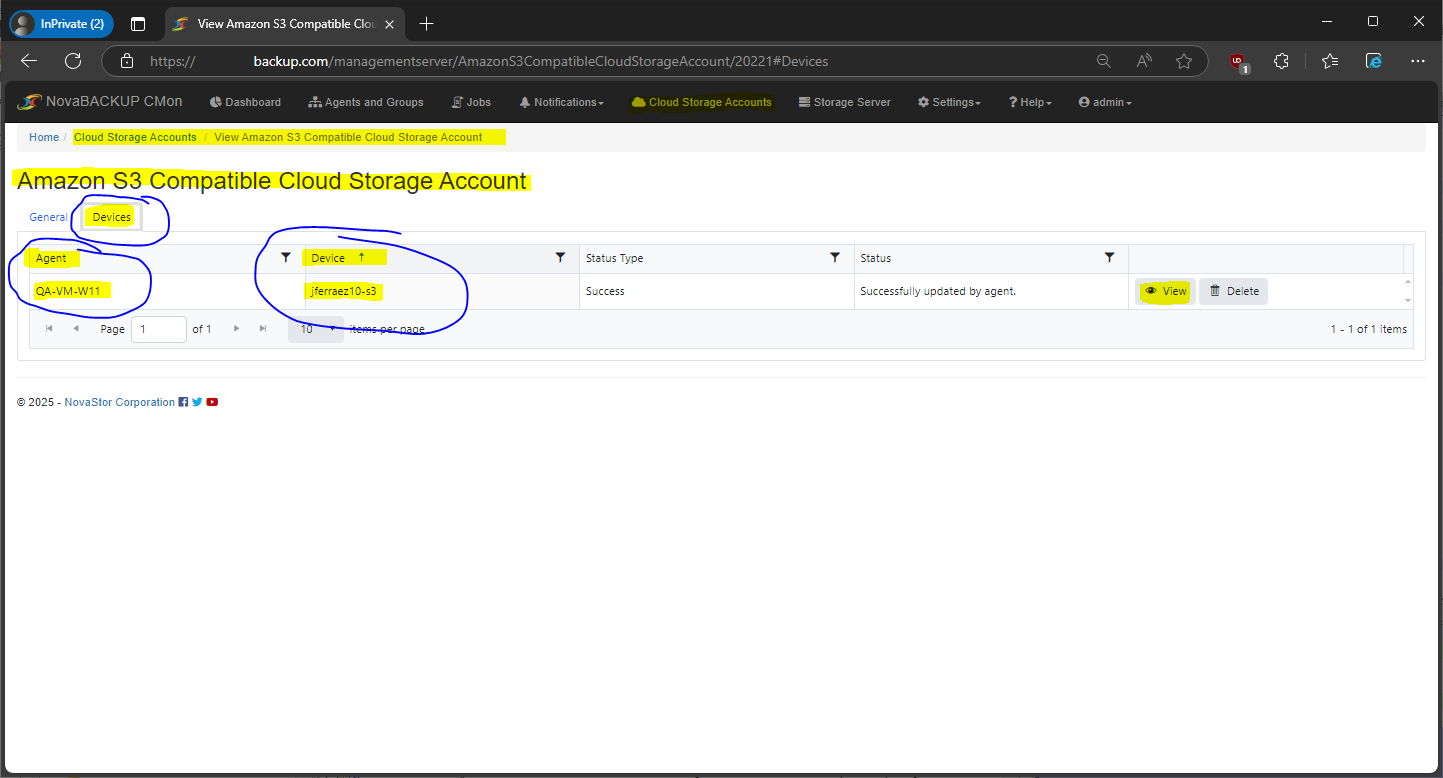Add page to favorites star icon
1443x778 pixels.
pos(1184,61)
